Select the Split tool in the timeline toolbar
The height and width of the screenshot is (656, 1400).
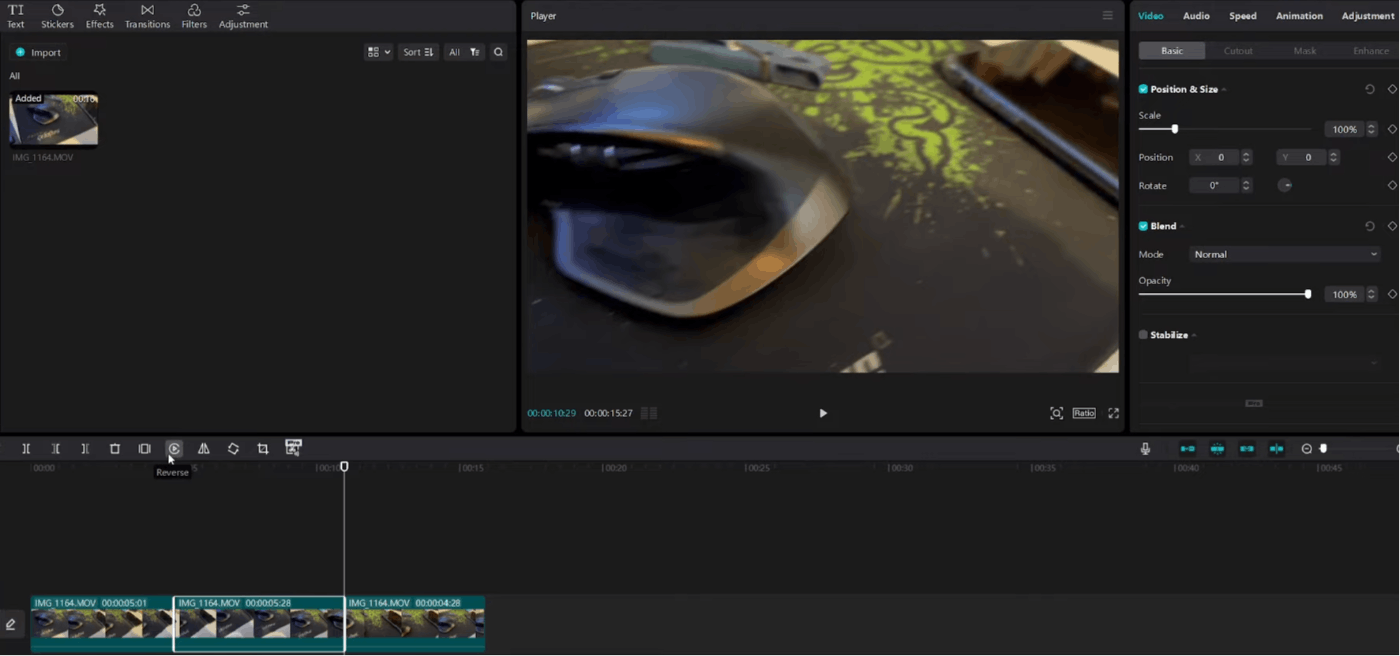point(26,448)
